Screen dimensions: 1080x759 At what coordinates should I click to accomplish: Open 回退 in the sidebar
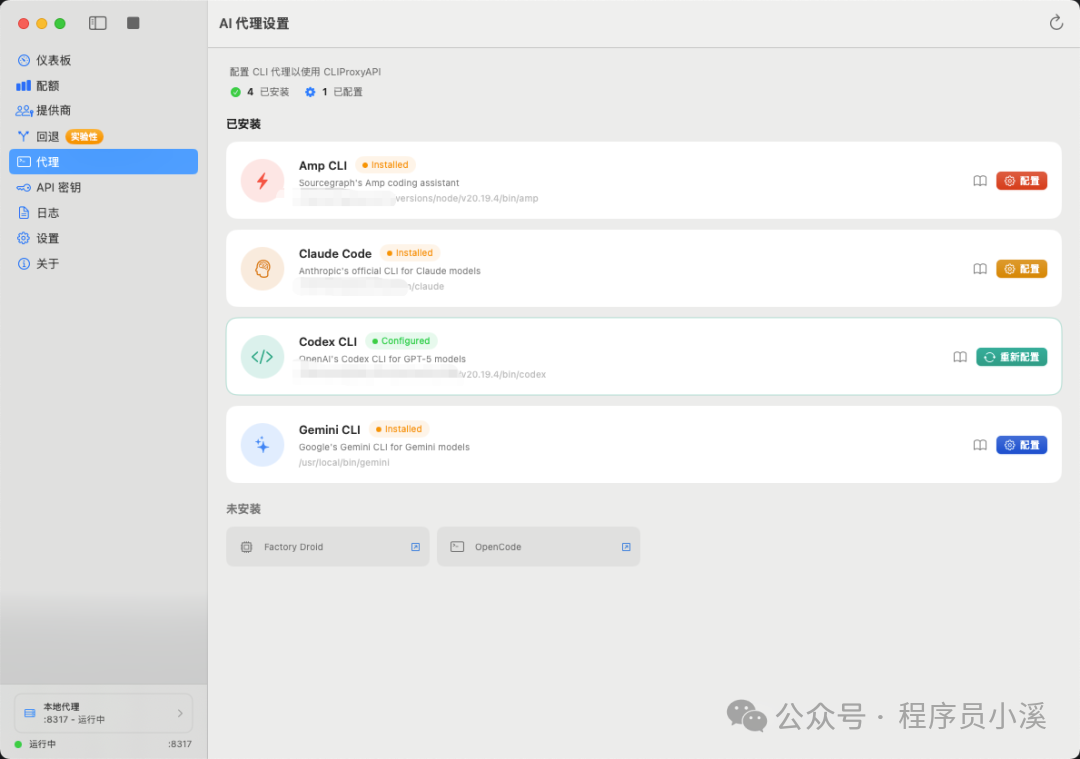click(103, 136)
